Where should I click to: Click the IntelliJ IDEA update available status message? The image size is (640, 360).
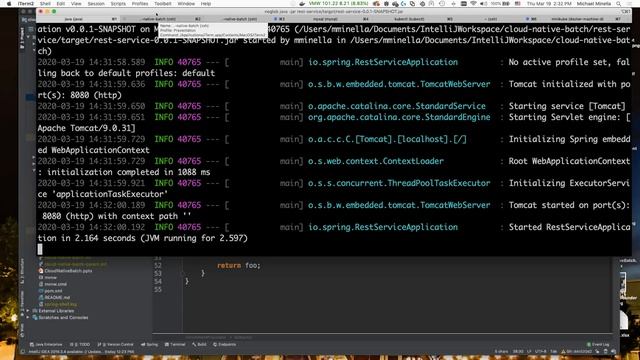(81, 351)
